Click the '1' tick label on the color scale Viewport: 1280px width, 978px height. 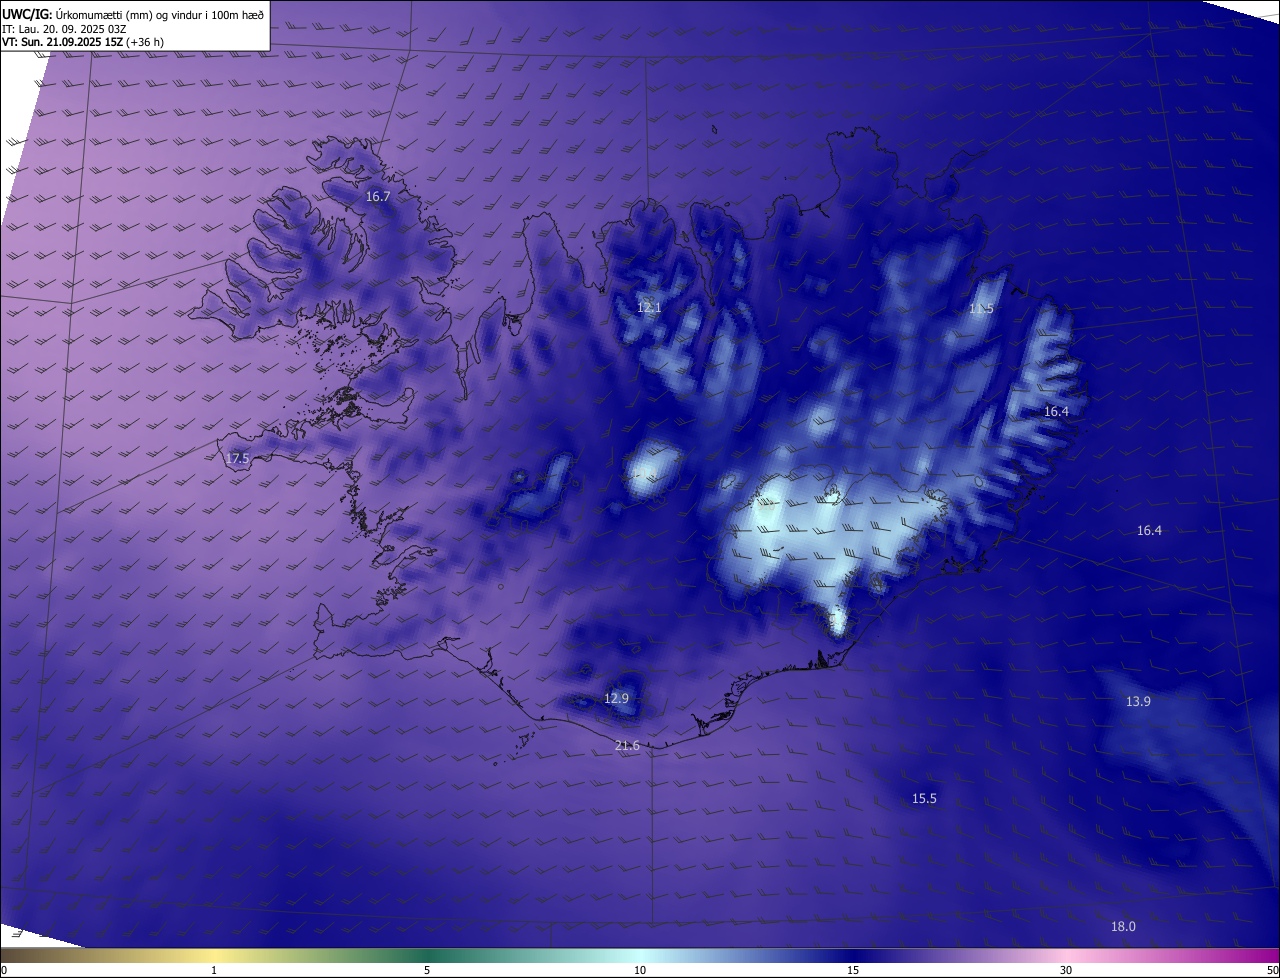click(214, 970)
